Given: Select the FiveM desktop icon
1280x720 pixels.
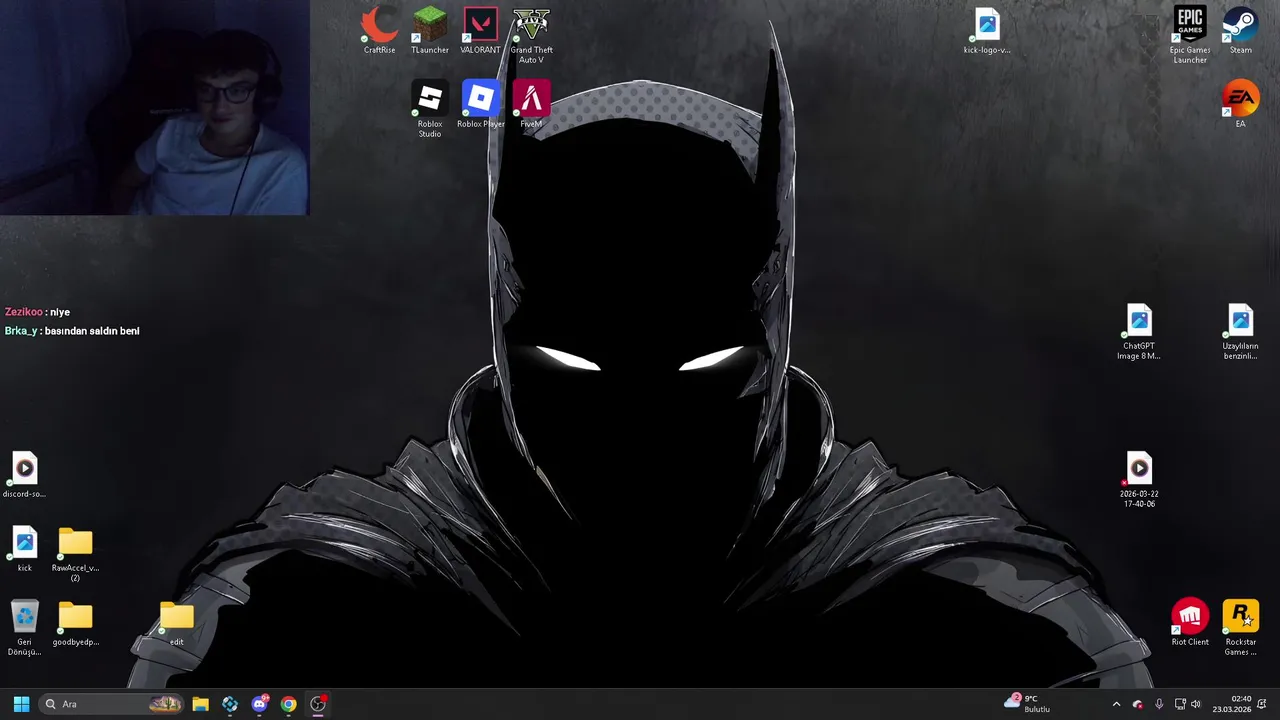Looking at the screenshot, I should tap(531, 105).
